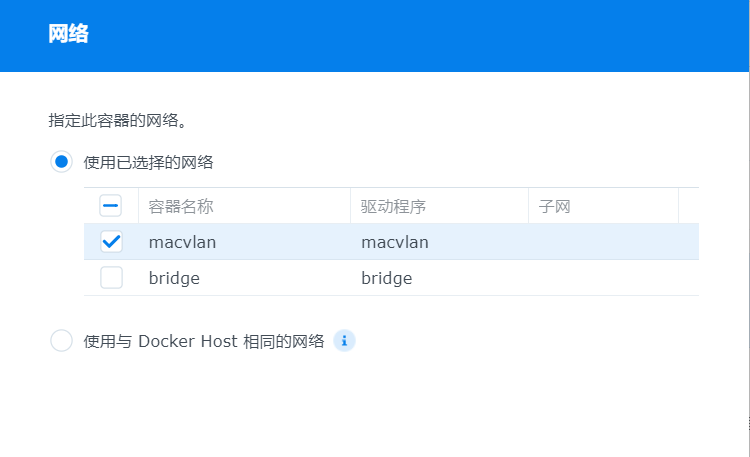Click the 网络 dialog title
The width and height of the screenshot is (750, 457).
pos(69,35)
